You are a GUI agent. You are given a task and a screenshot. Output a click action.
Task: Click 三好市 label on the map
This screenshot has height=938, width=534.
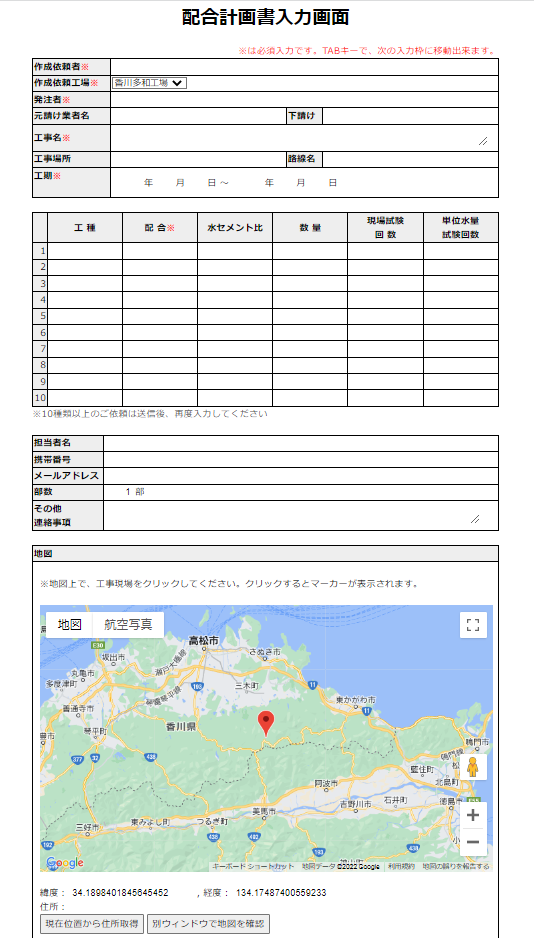tap(86, 826)
